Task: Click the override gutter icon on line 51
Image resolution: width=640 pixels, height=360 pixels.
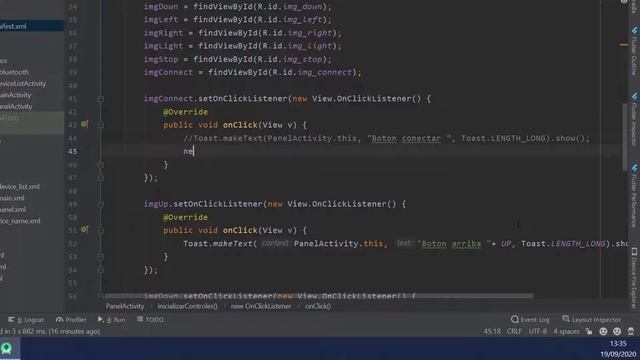Action: tap(84, 229)
